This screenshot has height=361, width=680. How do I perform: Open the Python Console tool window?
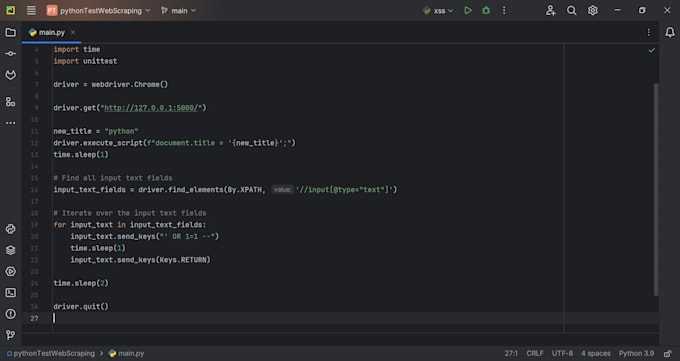coord(10,229)
